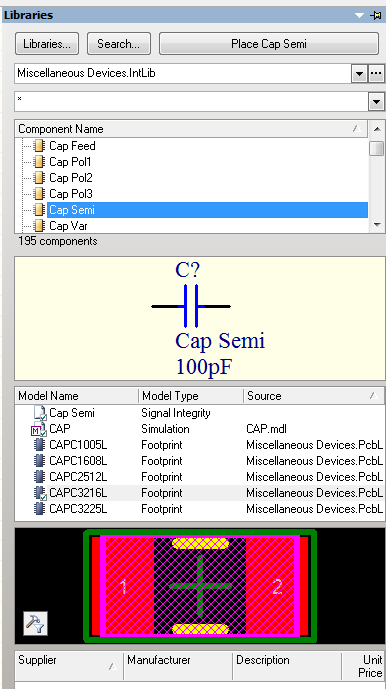Select the Cap Feed component icon
The width and height of the screenshot is (388, 689).
39,146
